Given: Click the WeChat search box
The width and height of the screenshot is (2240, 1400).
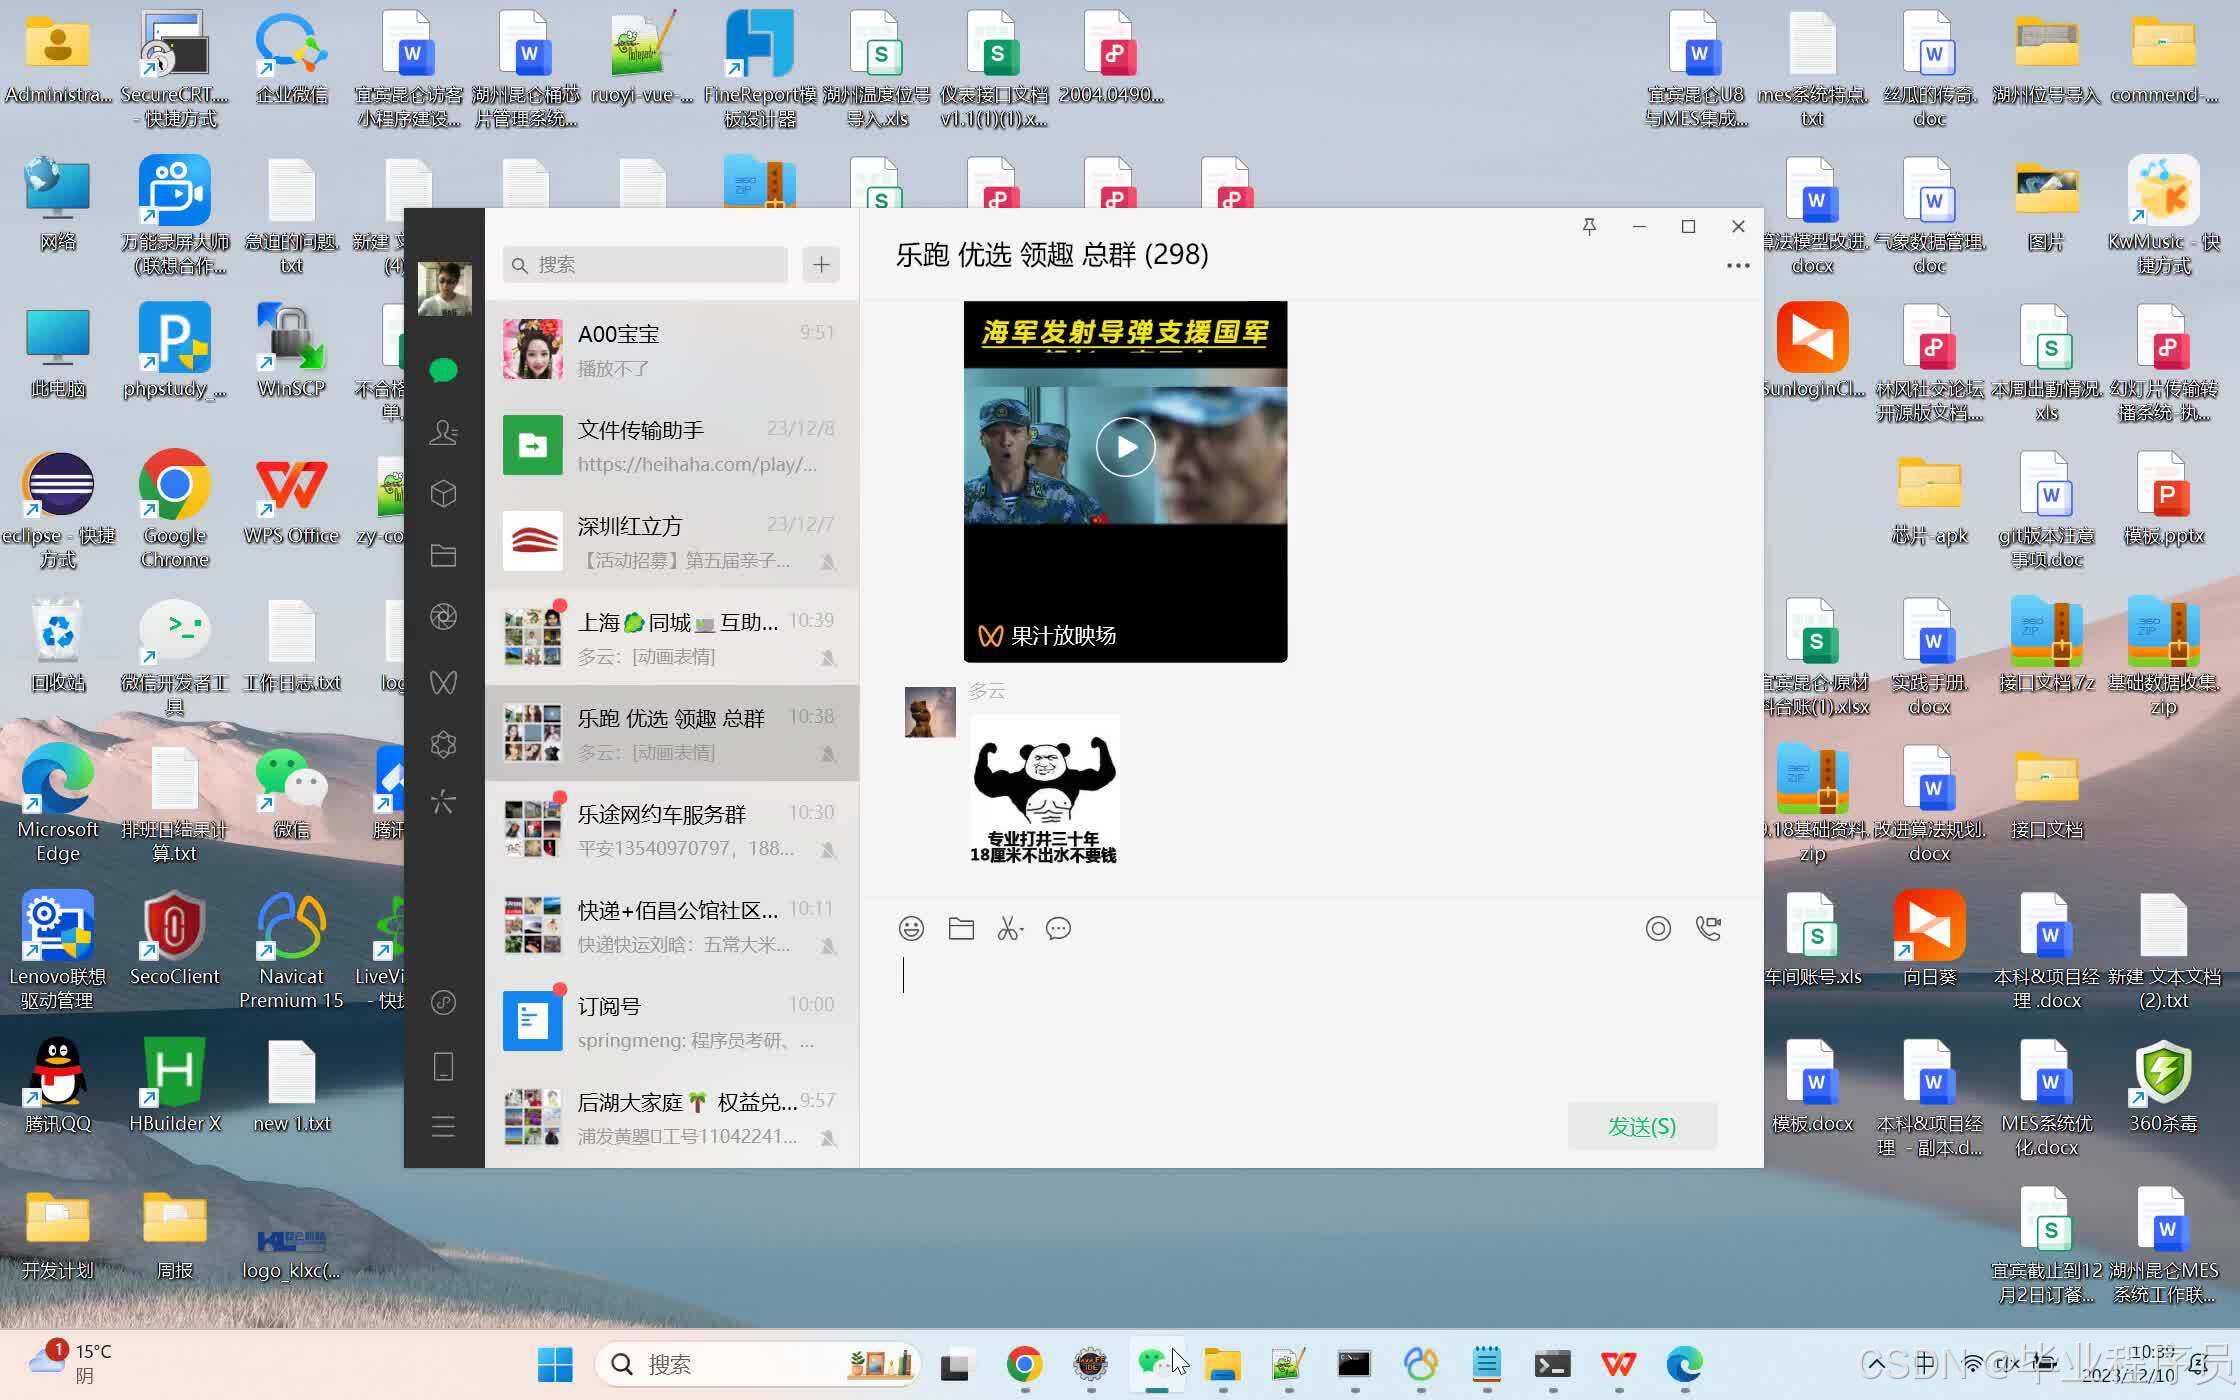Looking at the screenshot, I should 645,265.
